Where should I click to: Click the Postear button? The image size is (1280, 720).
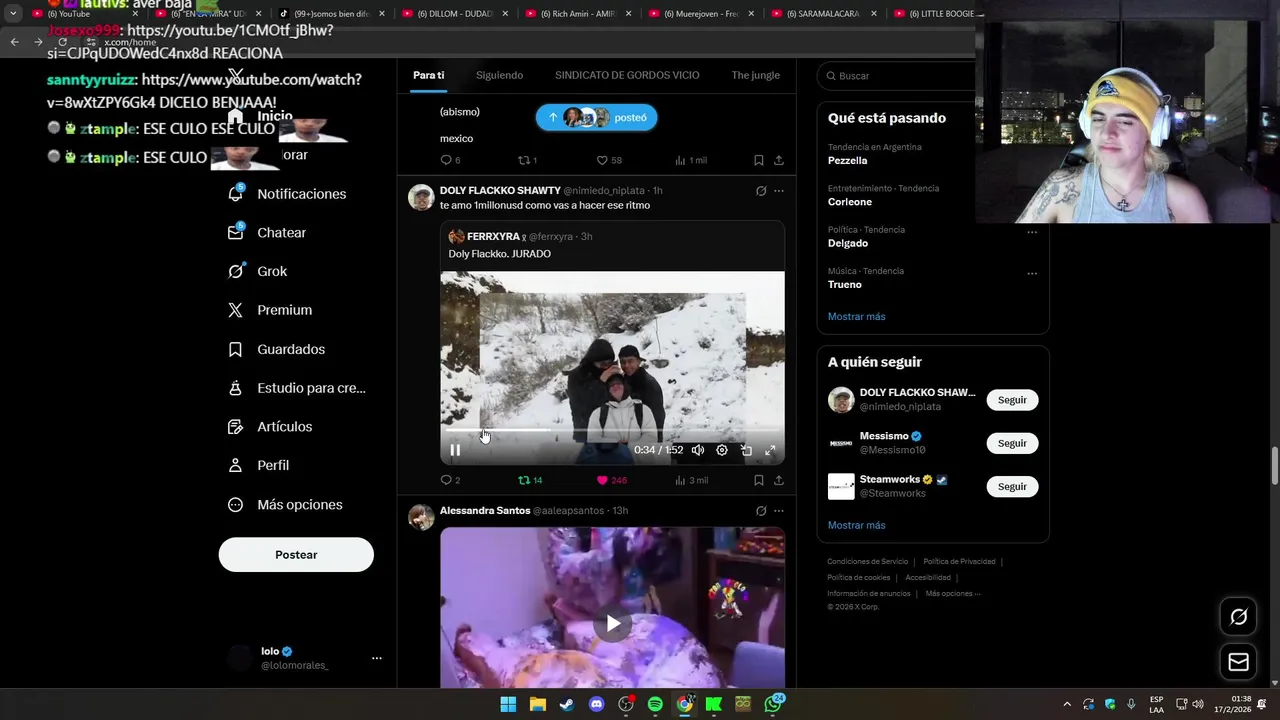(x=296, y=555)
